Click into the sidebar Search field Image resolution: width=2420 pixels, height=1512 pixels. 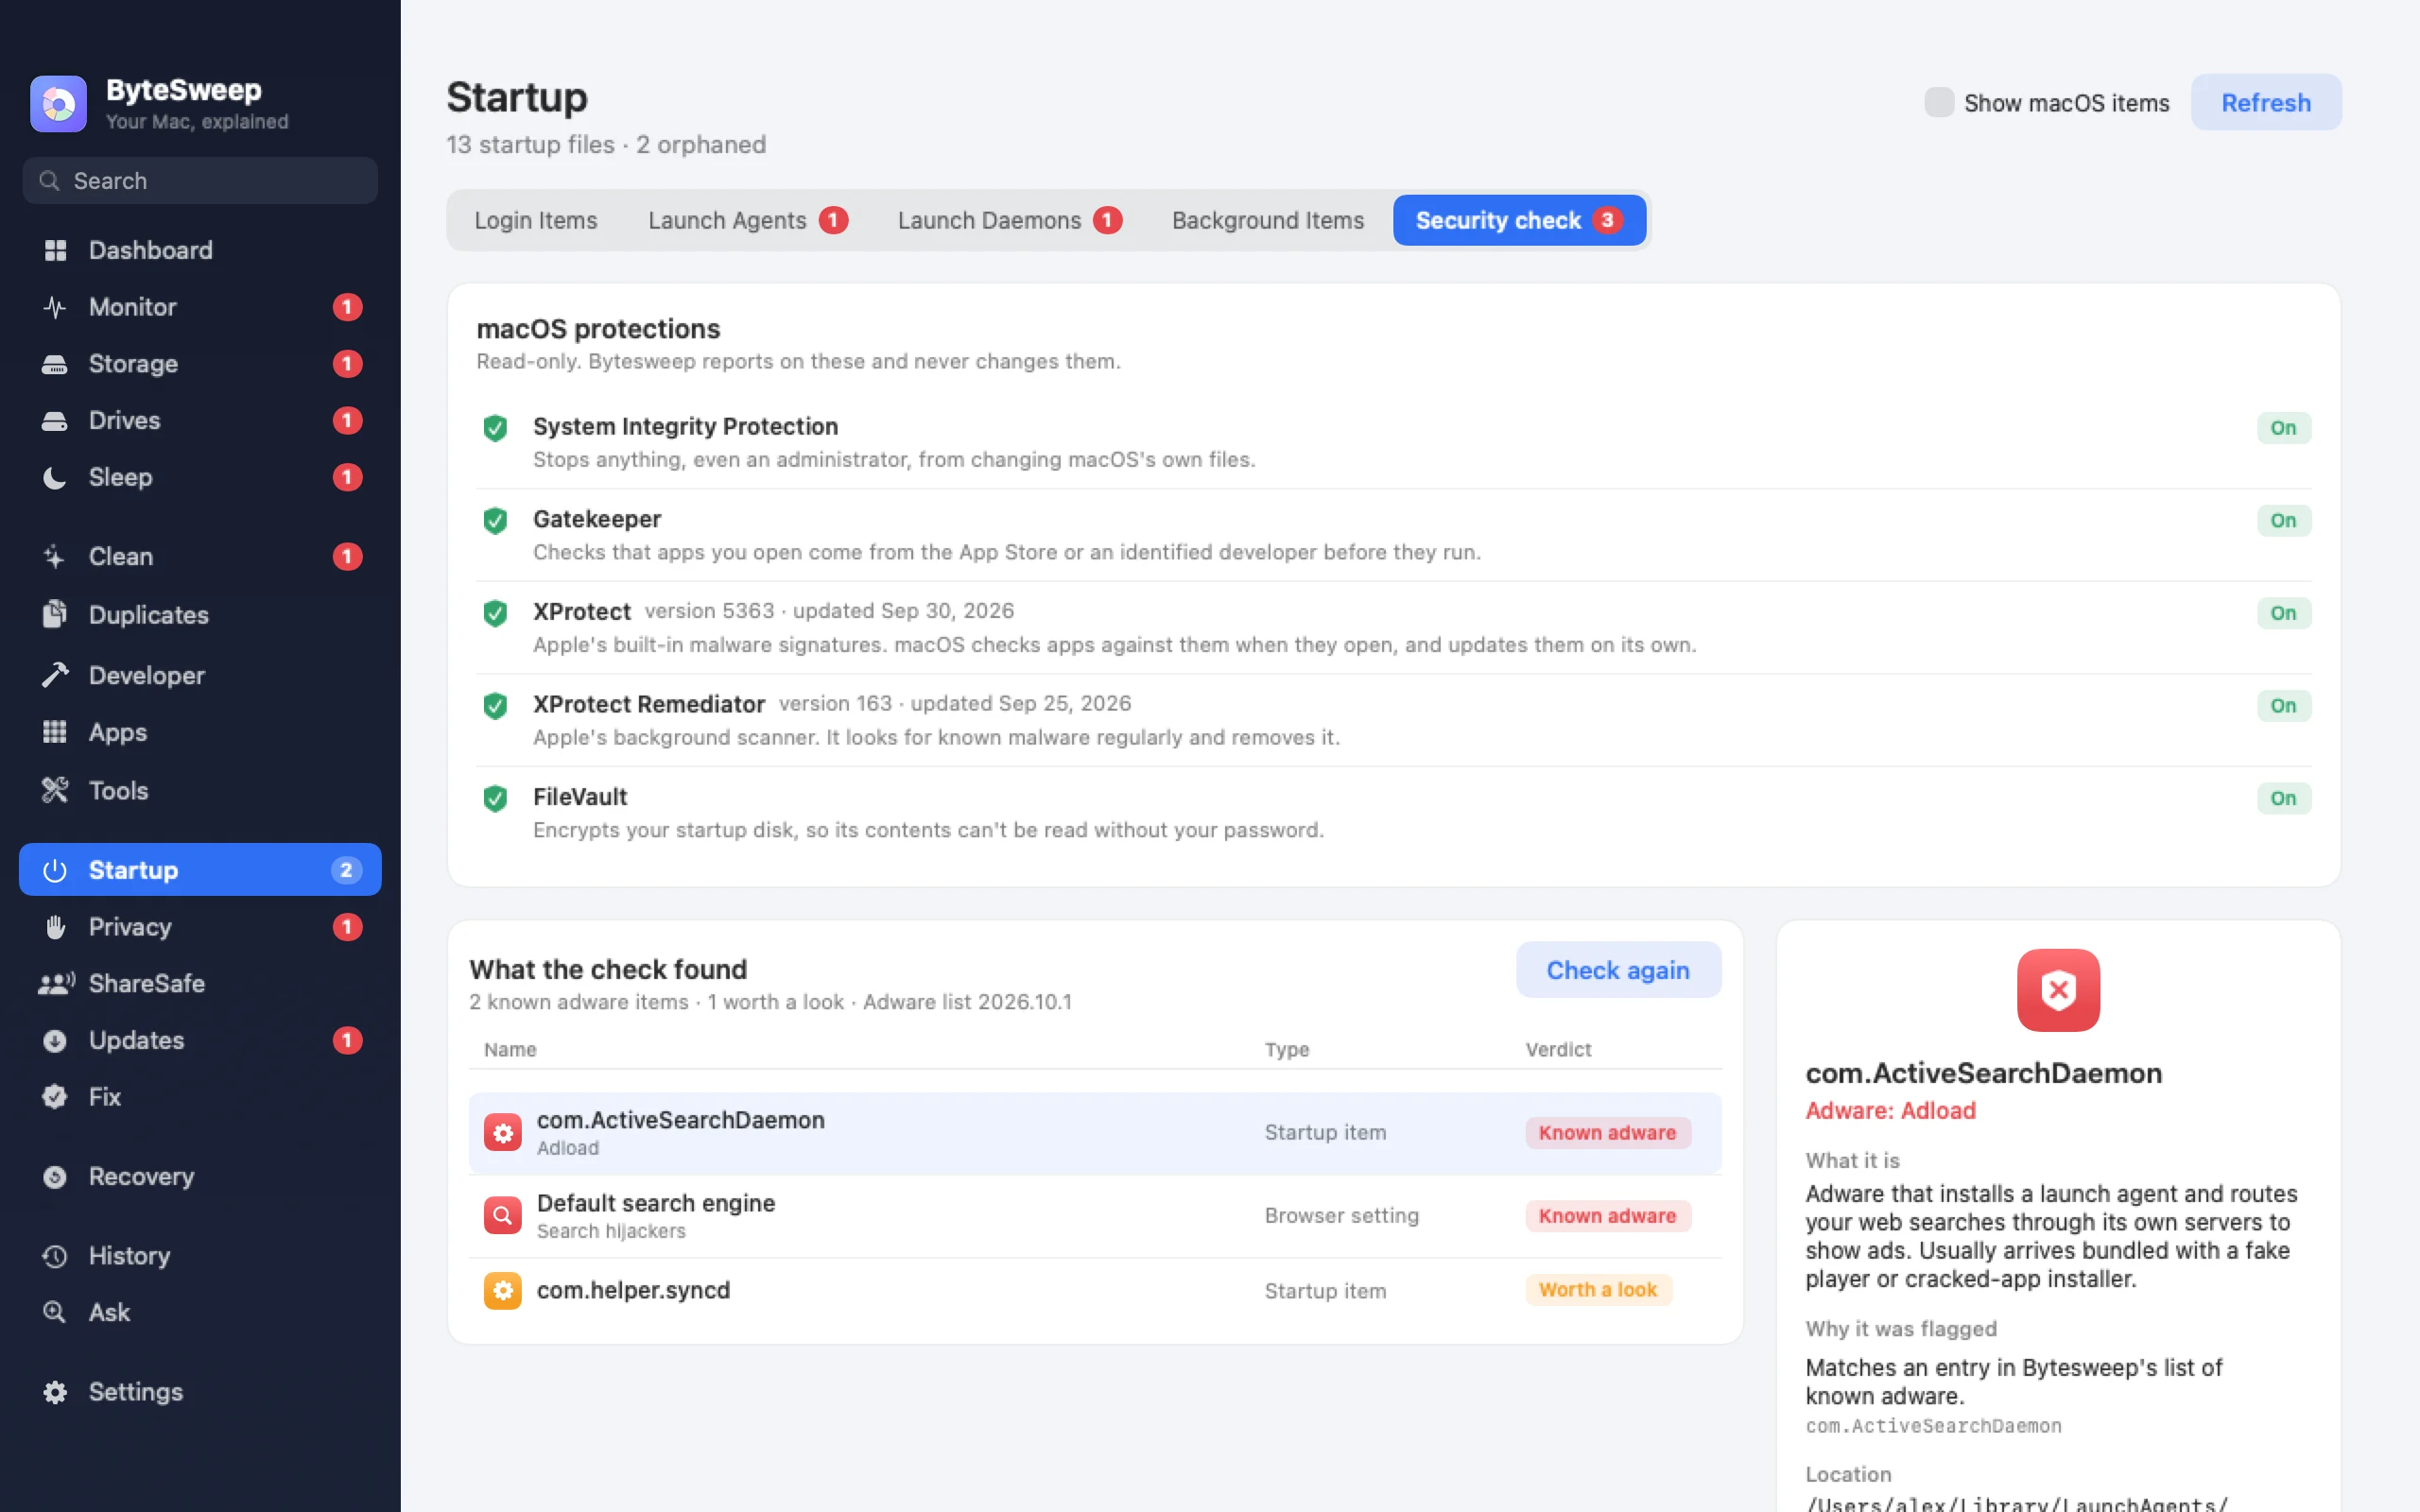(x=200, y=181)
